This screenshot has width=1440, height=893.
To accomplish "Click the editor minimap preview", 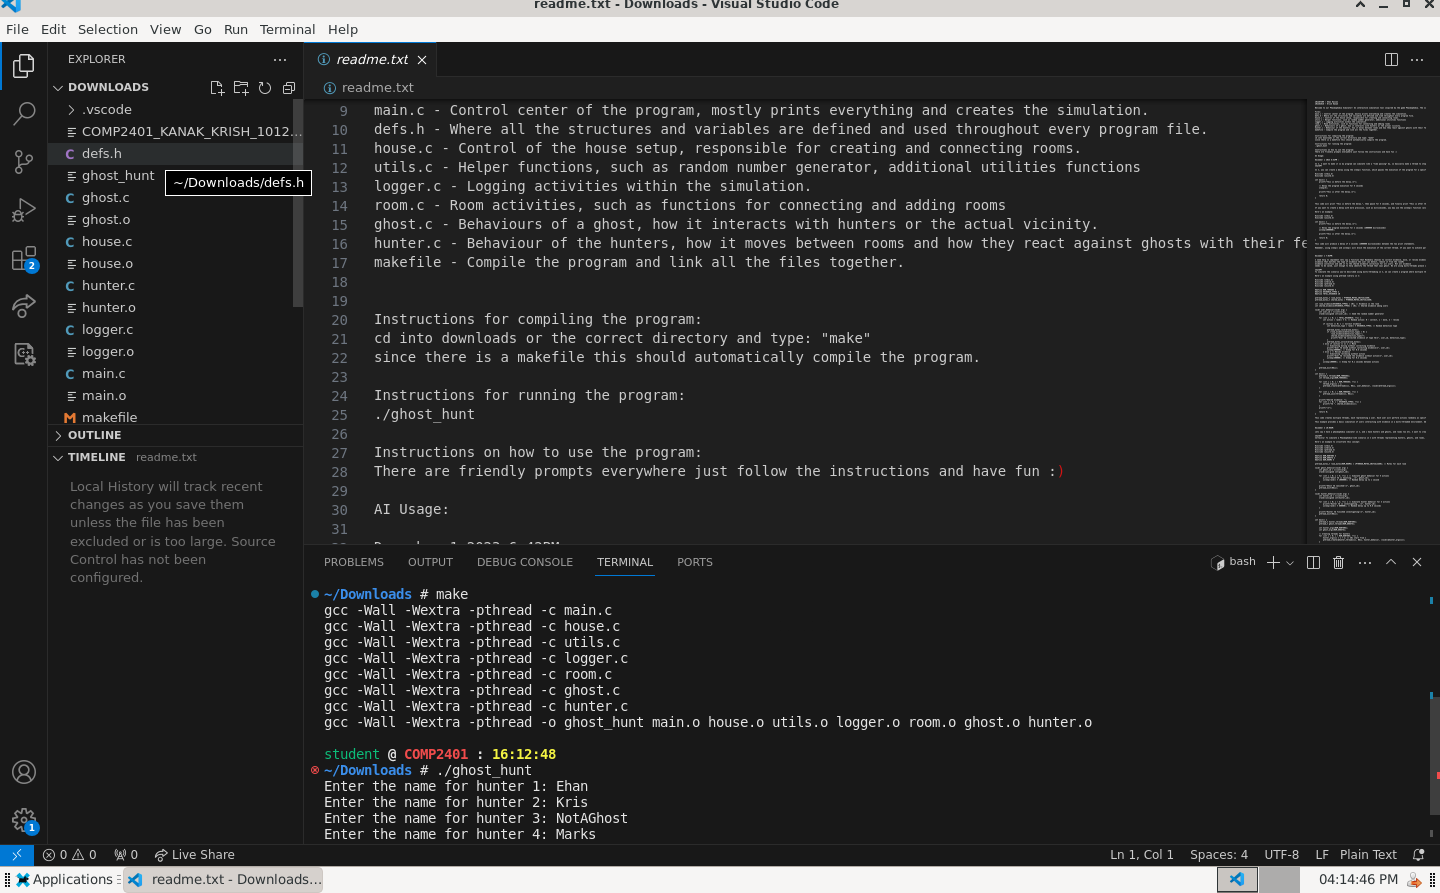I will (1370, 320).
